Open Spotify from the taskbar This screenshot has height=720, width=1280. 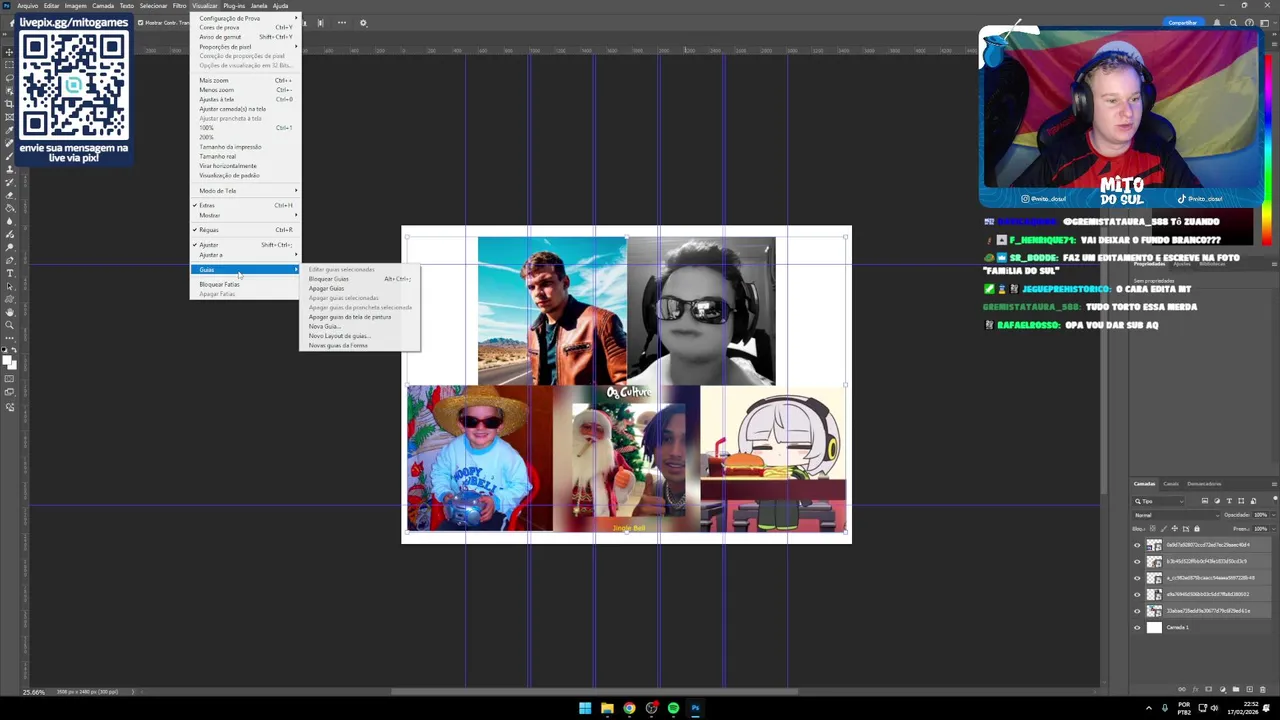[x=673, y=708]
